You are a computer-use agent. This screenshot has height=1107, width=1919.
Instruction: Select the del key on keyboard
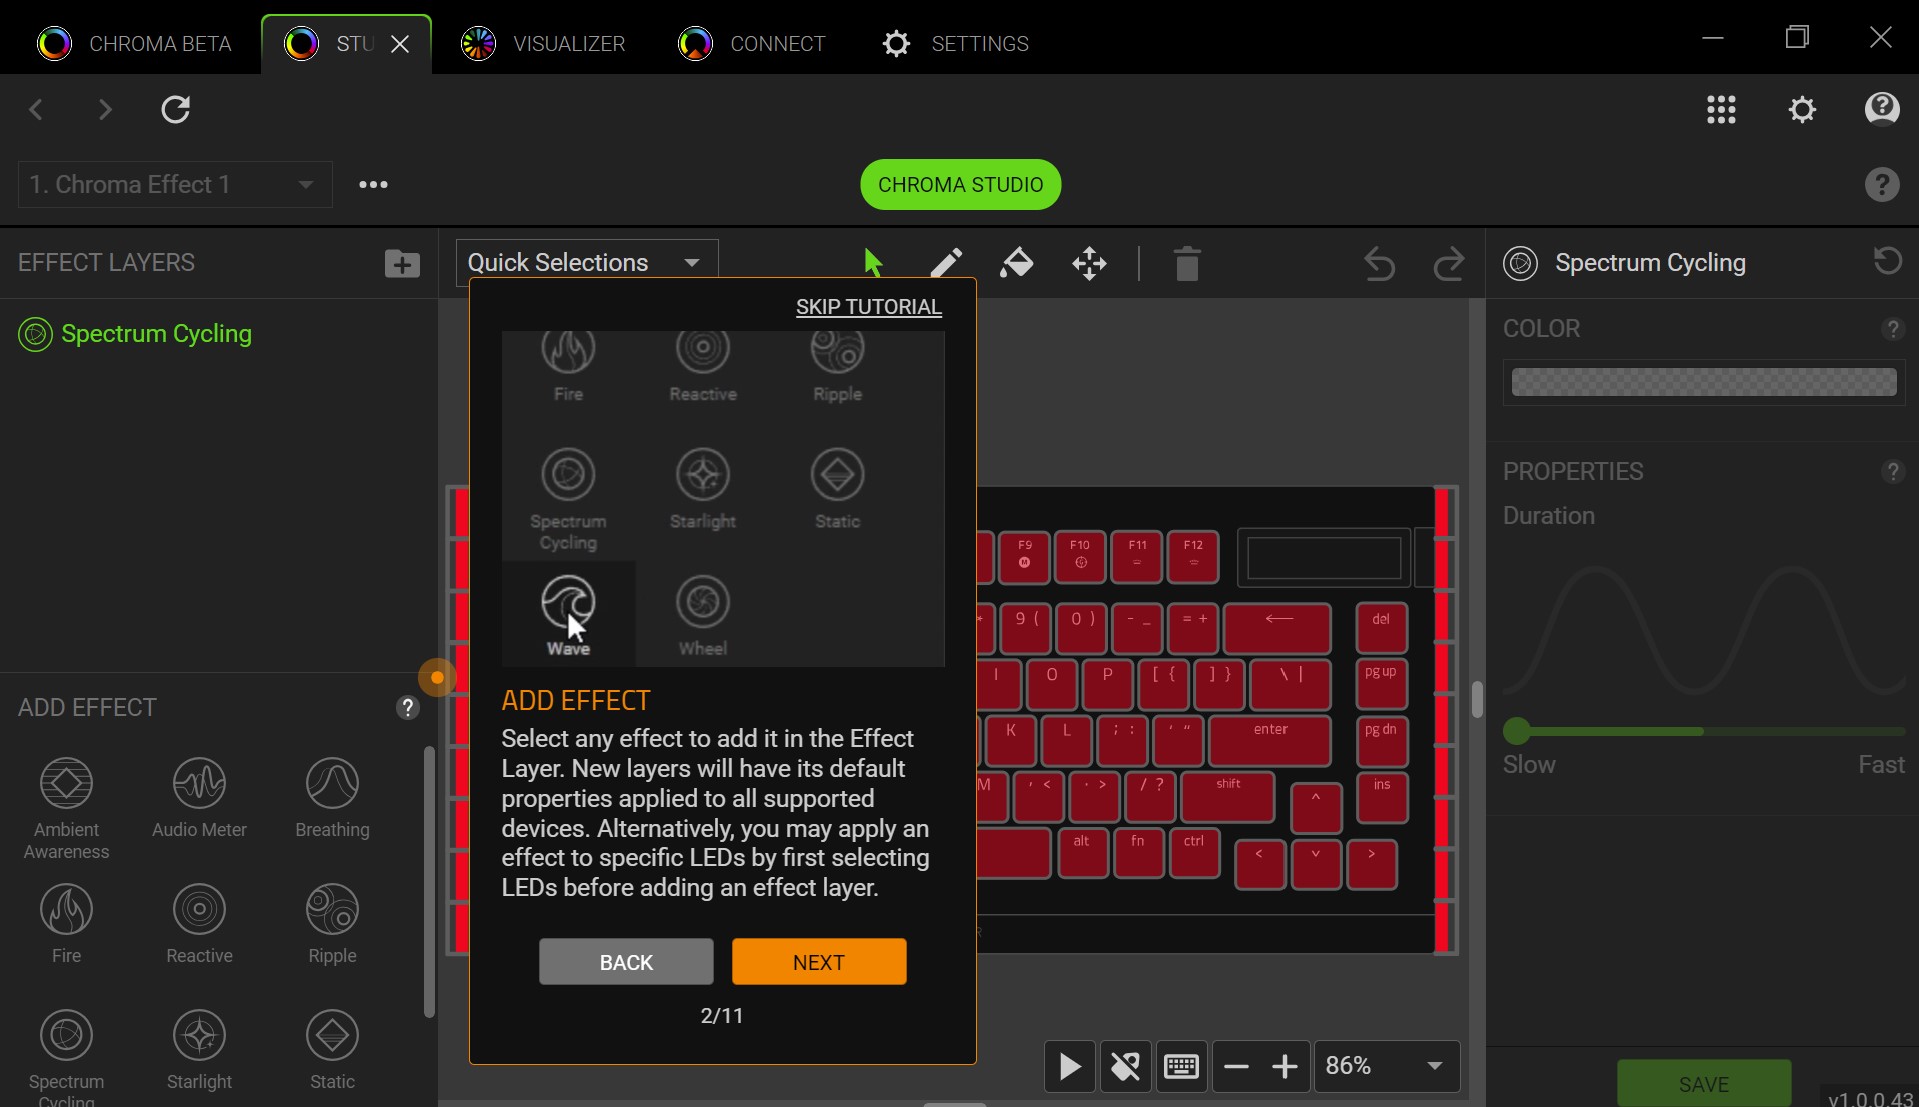[1381, 628]
